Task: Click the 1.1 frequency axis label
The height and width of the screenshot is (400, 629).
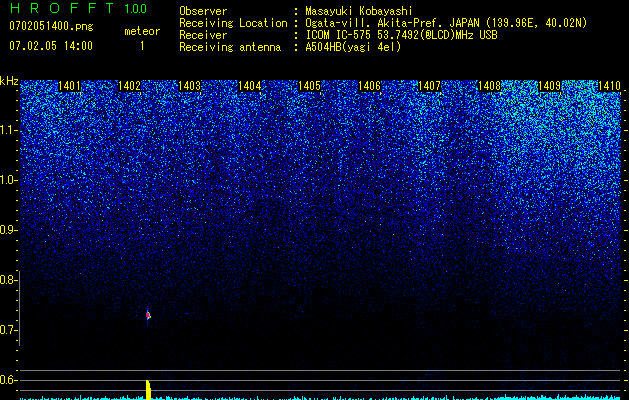Action: [9, 130]
